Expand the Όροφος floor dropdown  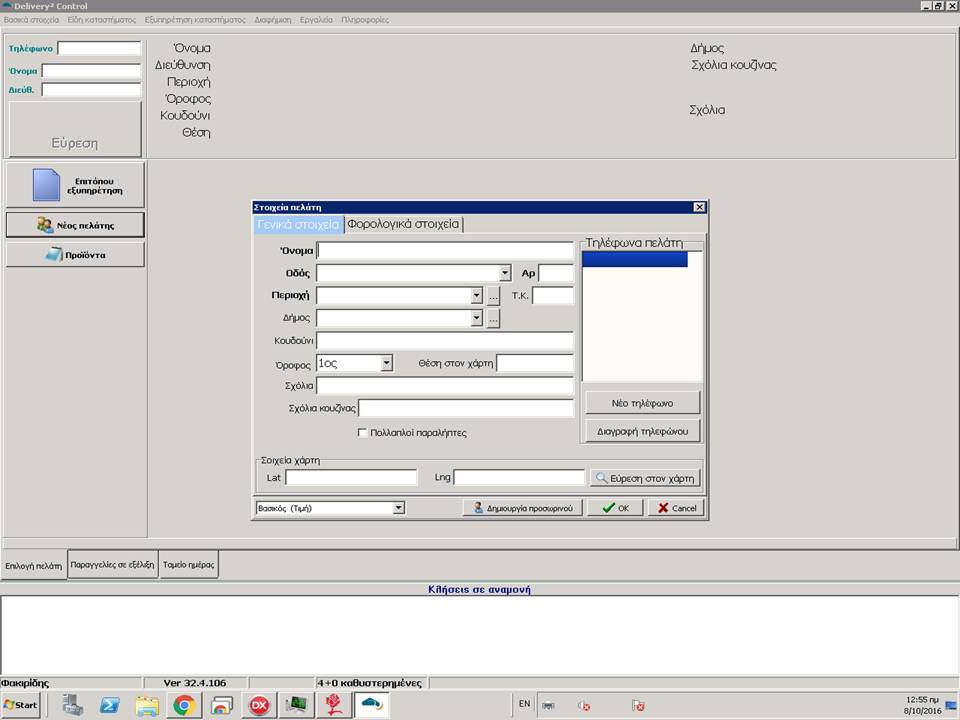click(x=386, y=363)
